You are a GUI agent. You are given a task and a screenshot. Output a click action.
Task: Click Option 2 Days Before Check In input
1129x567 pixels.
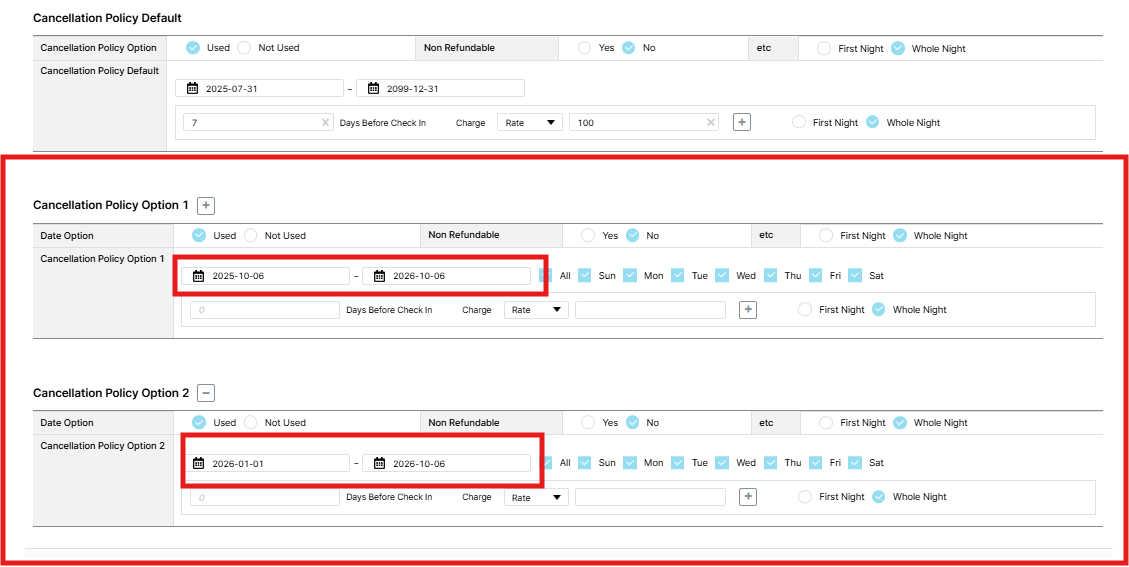click(x=264, y=497)
